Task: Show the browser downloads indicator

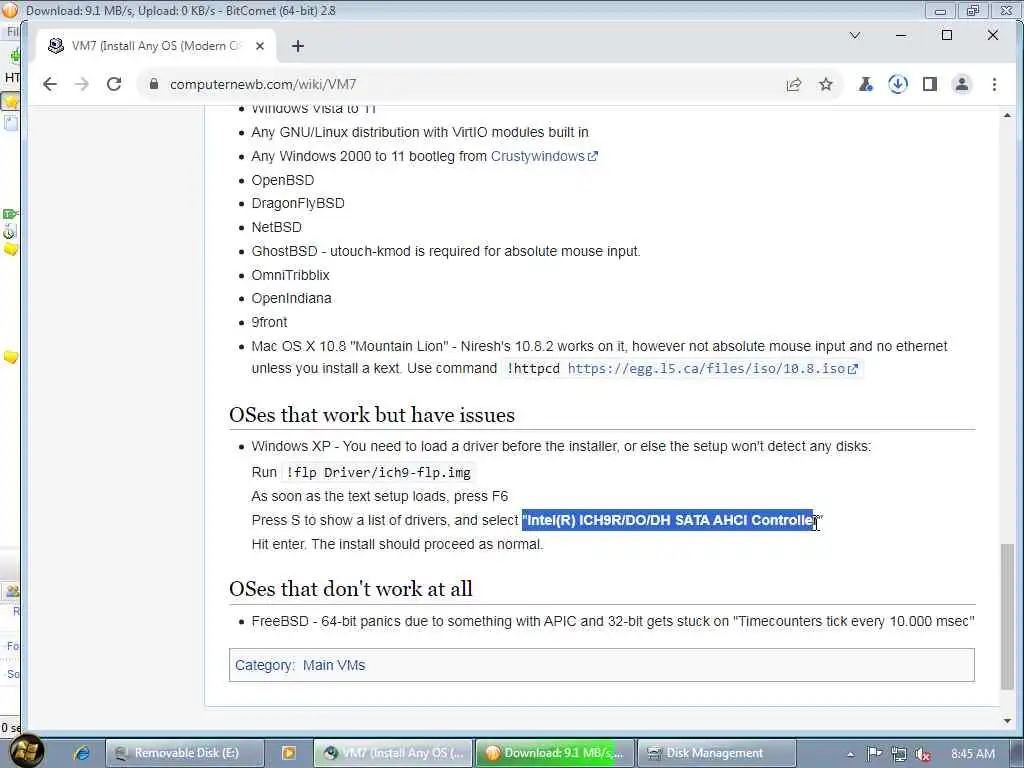Action: coord(898,84)
